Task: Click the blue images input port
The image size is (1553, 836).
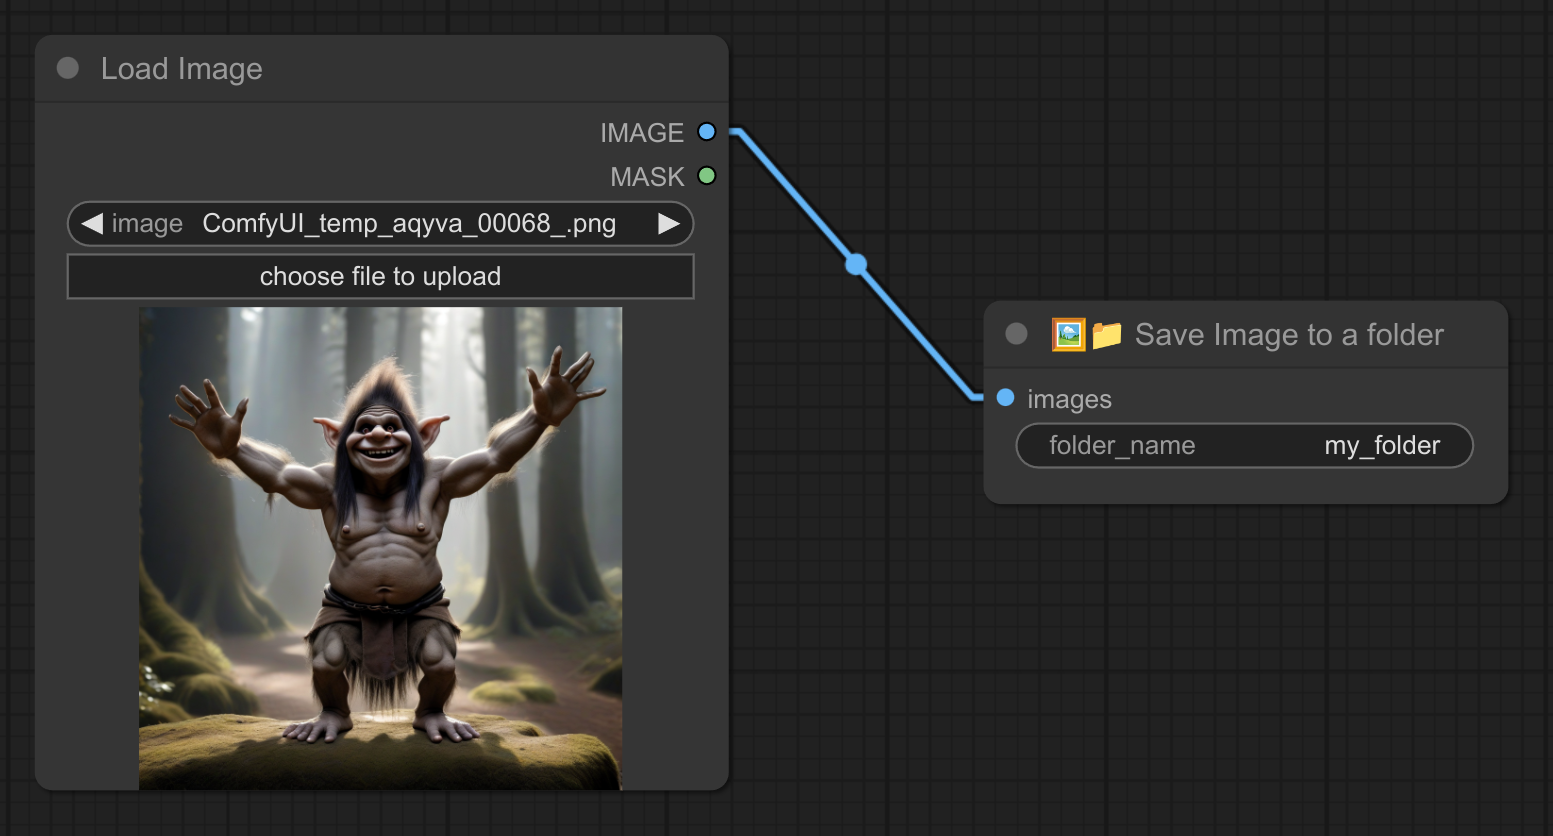Action: 1006,398
